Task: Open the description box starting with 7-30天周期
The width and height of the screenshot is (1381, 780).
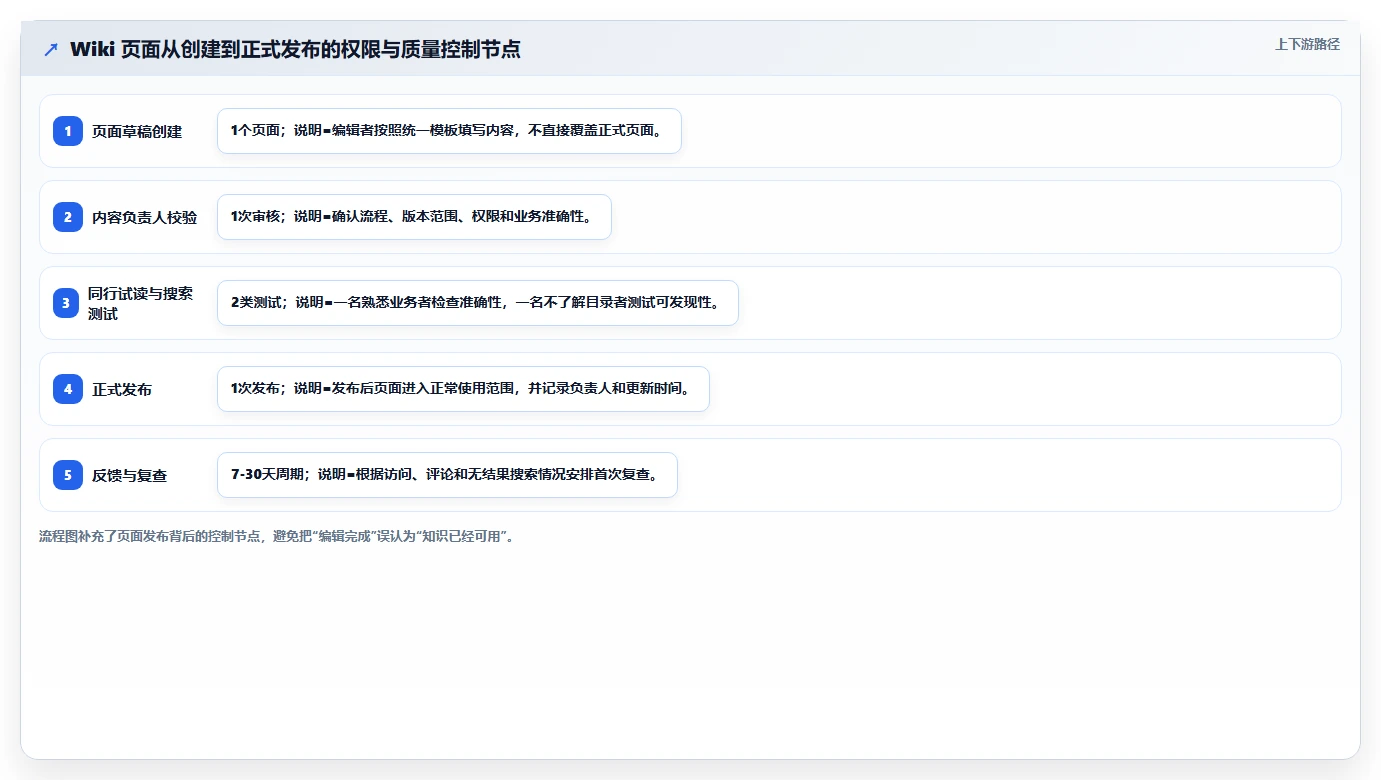Action: [x=447, y=475]
